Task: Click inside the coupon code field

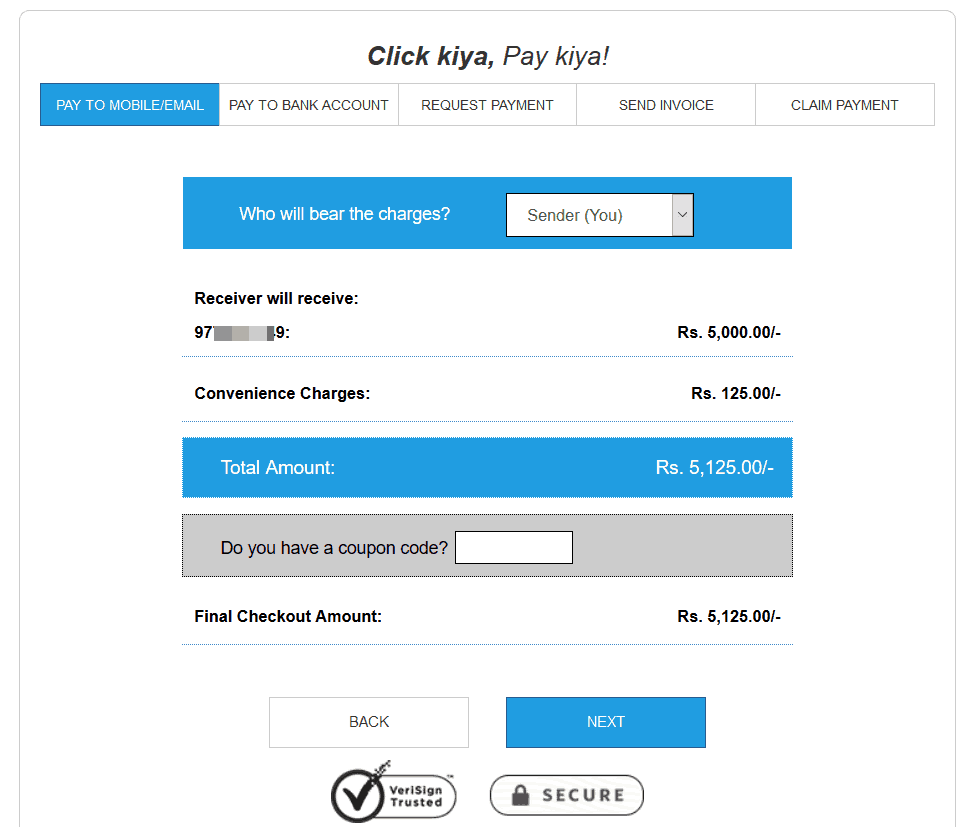Action: point(513,547)
